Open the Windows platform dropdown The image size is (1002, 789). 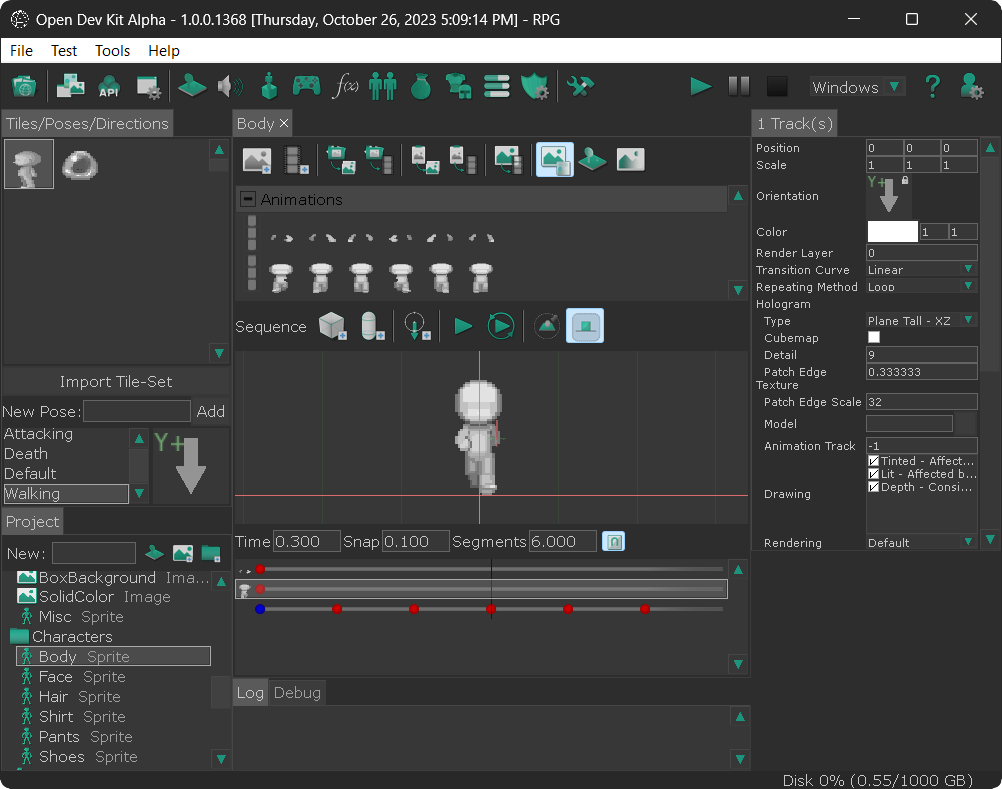coord(856,87)
